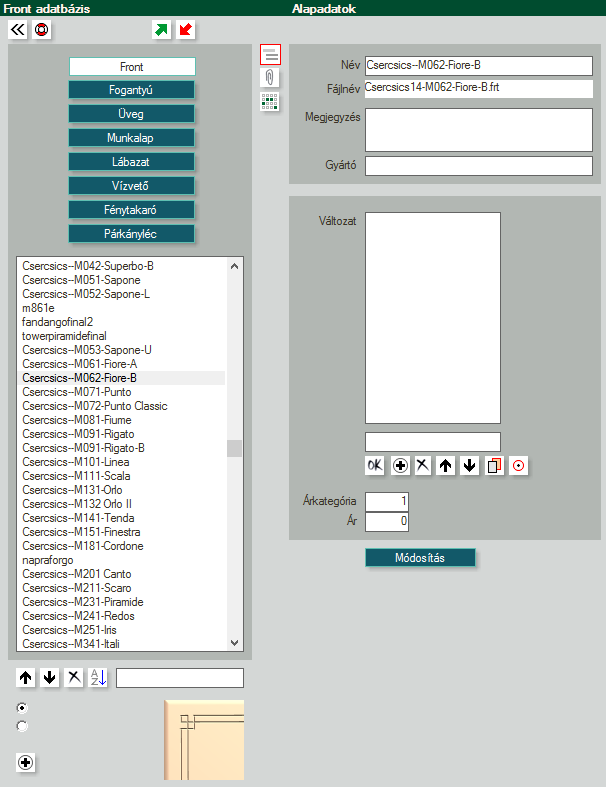Switch to the Fogantyú category
This screenshot has width=606, height=787.
tap(132, 90)
